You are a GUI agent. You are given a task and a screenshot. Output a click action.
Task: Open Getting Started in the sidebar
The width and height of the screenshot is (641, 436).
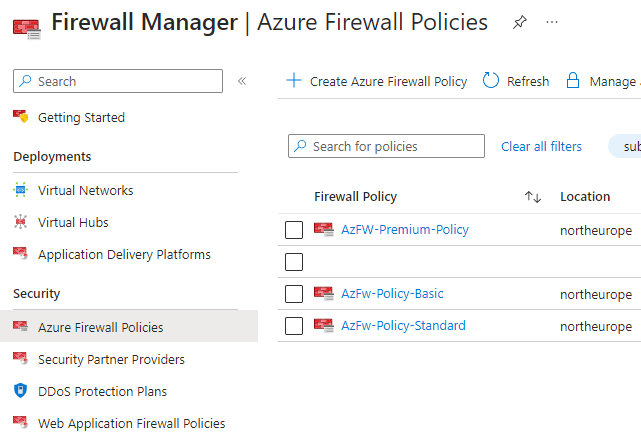point(81,117)
